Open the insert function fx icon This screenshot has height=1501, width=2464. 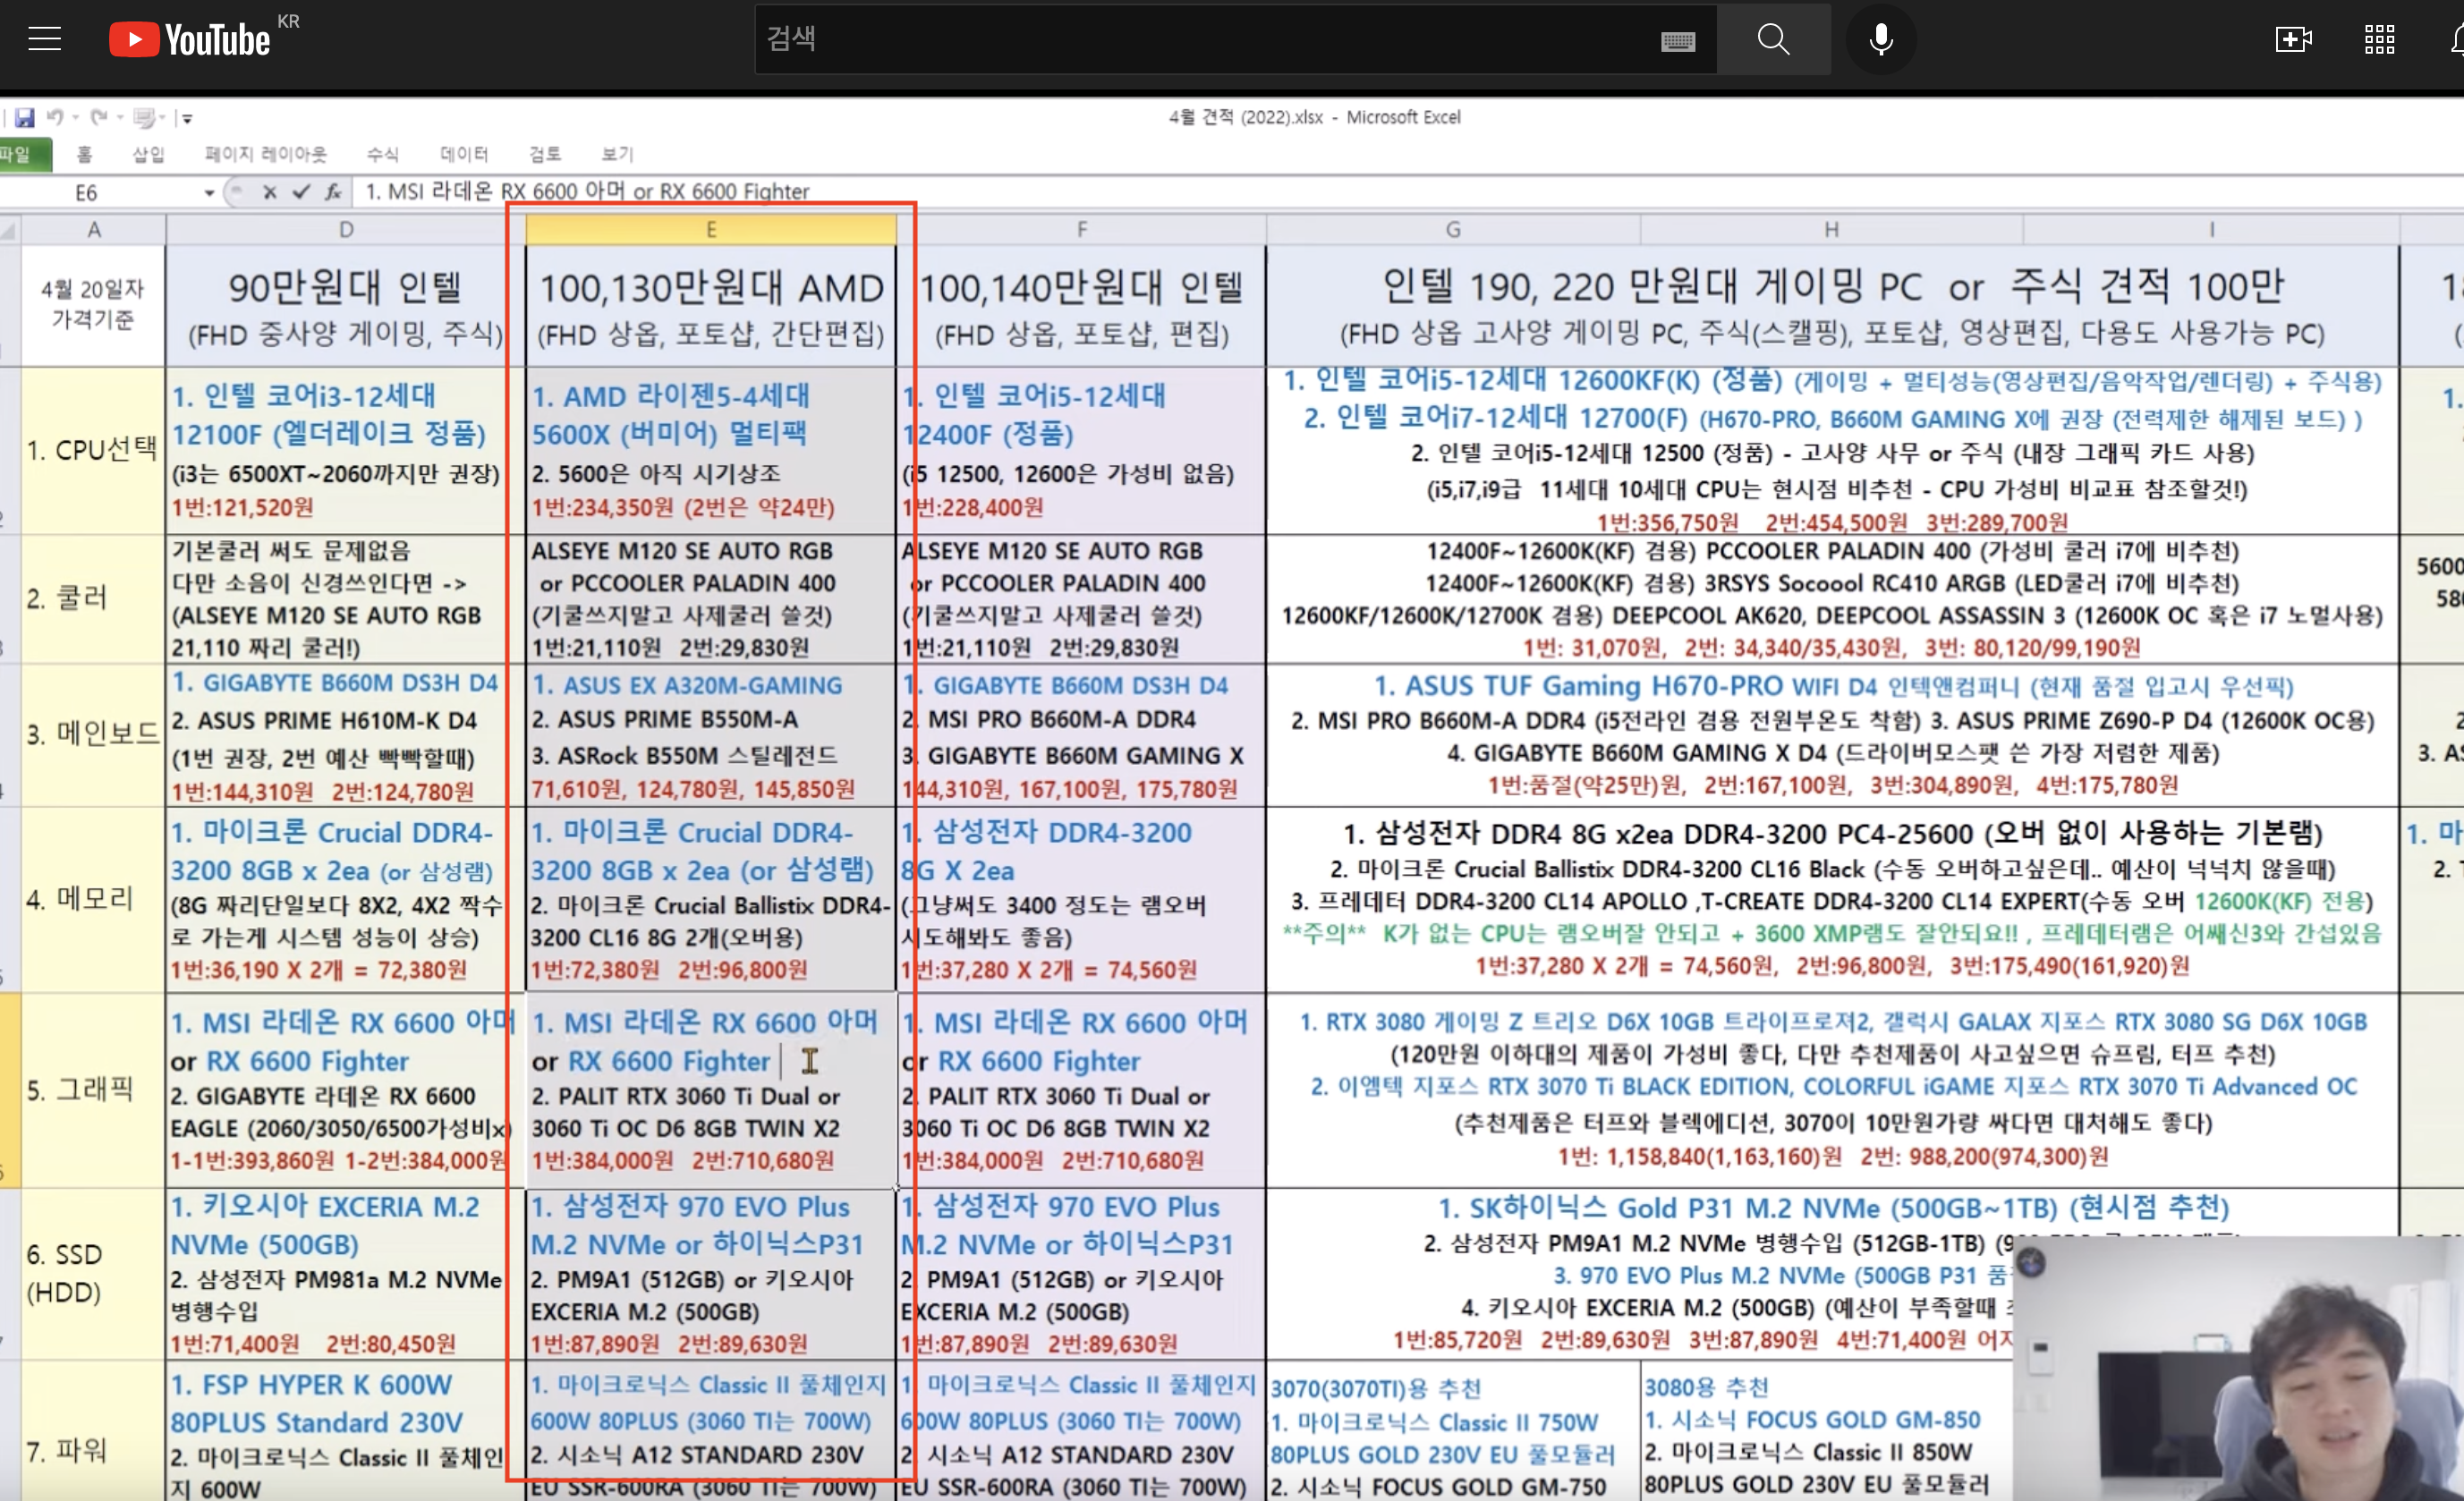pos(332,192)
